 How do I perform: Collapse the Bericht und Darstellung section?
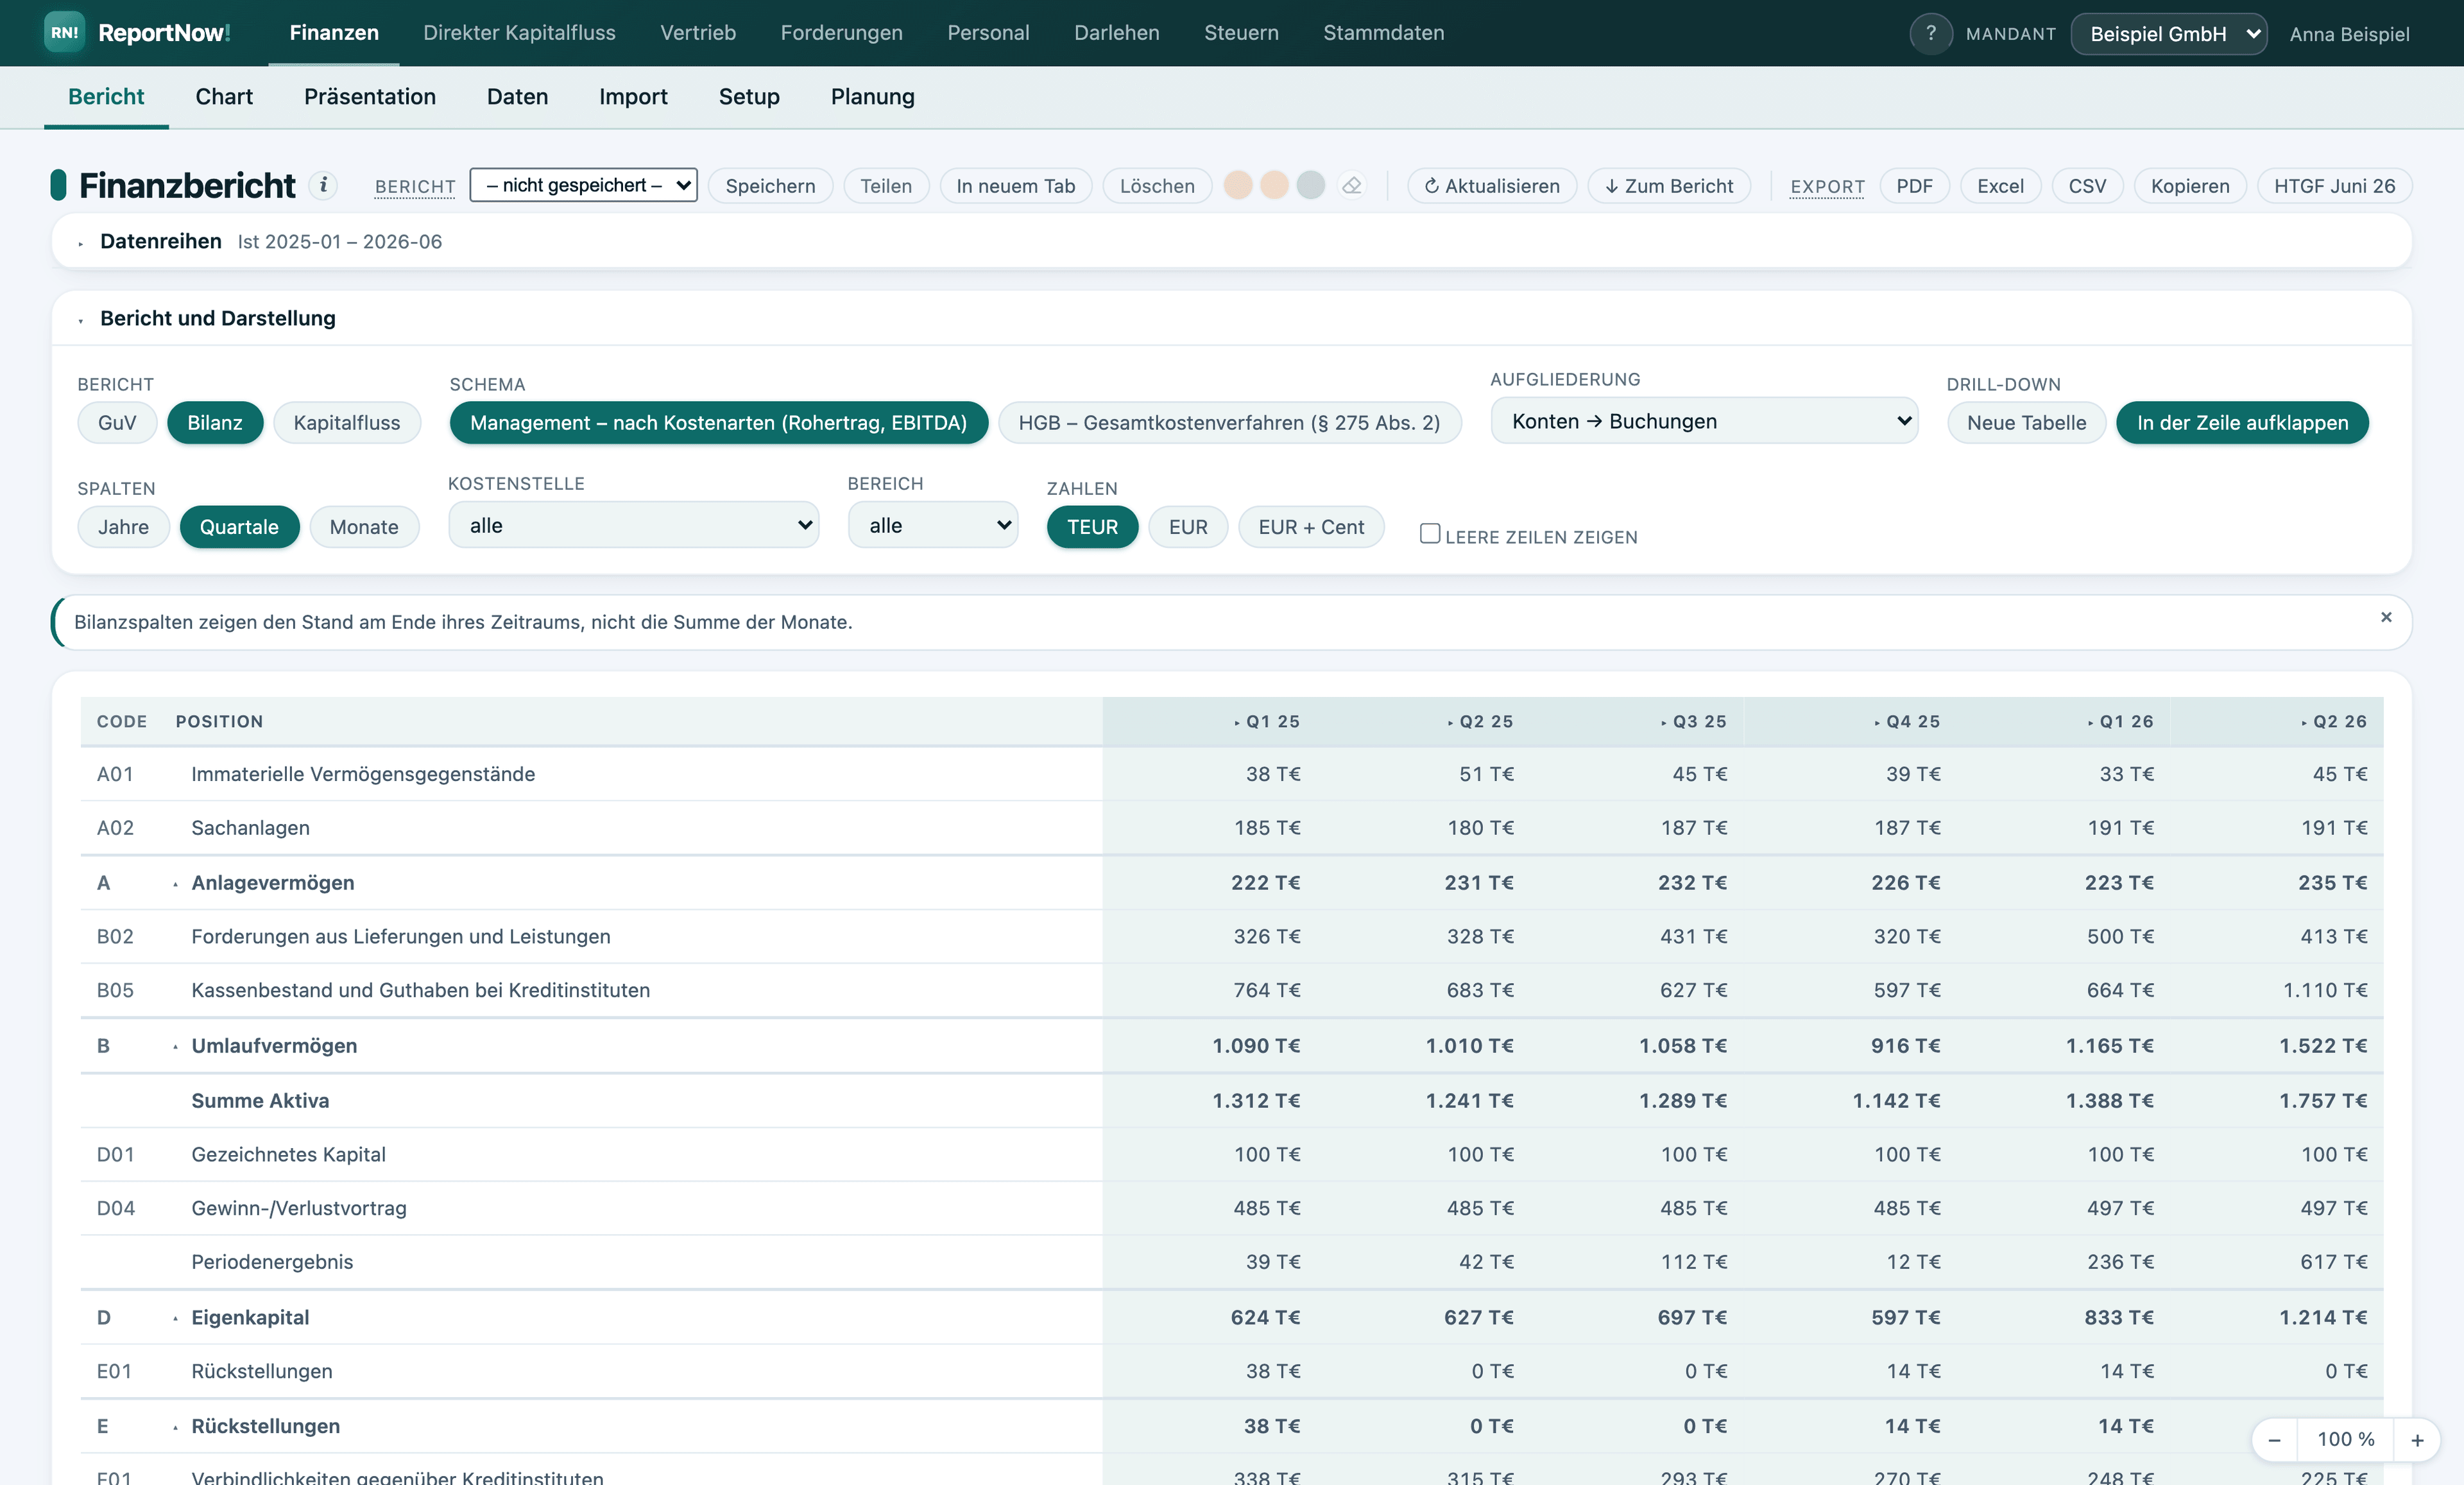point(80,320)
